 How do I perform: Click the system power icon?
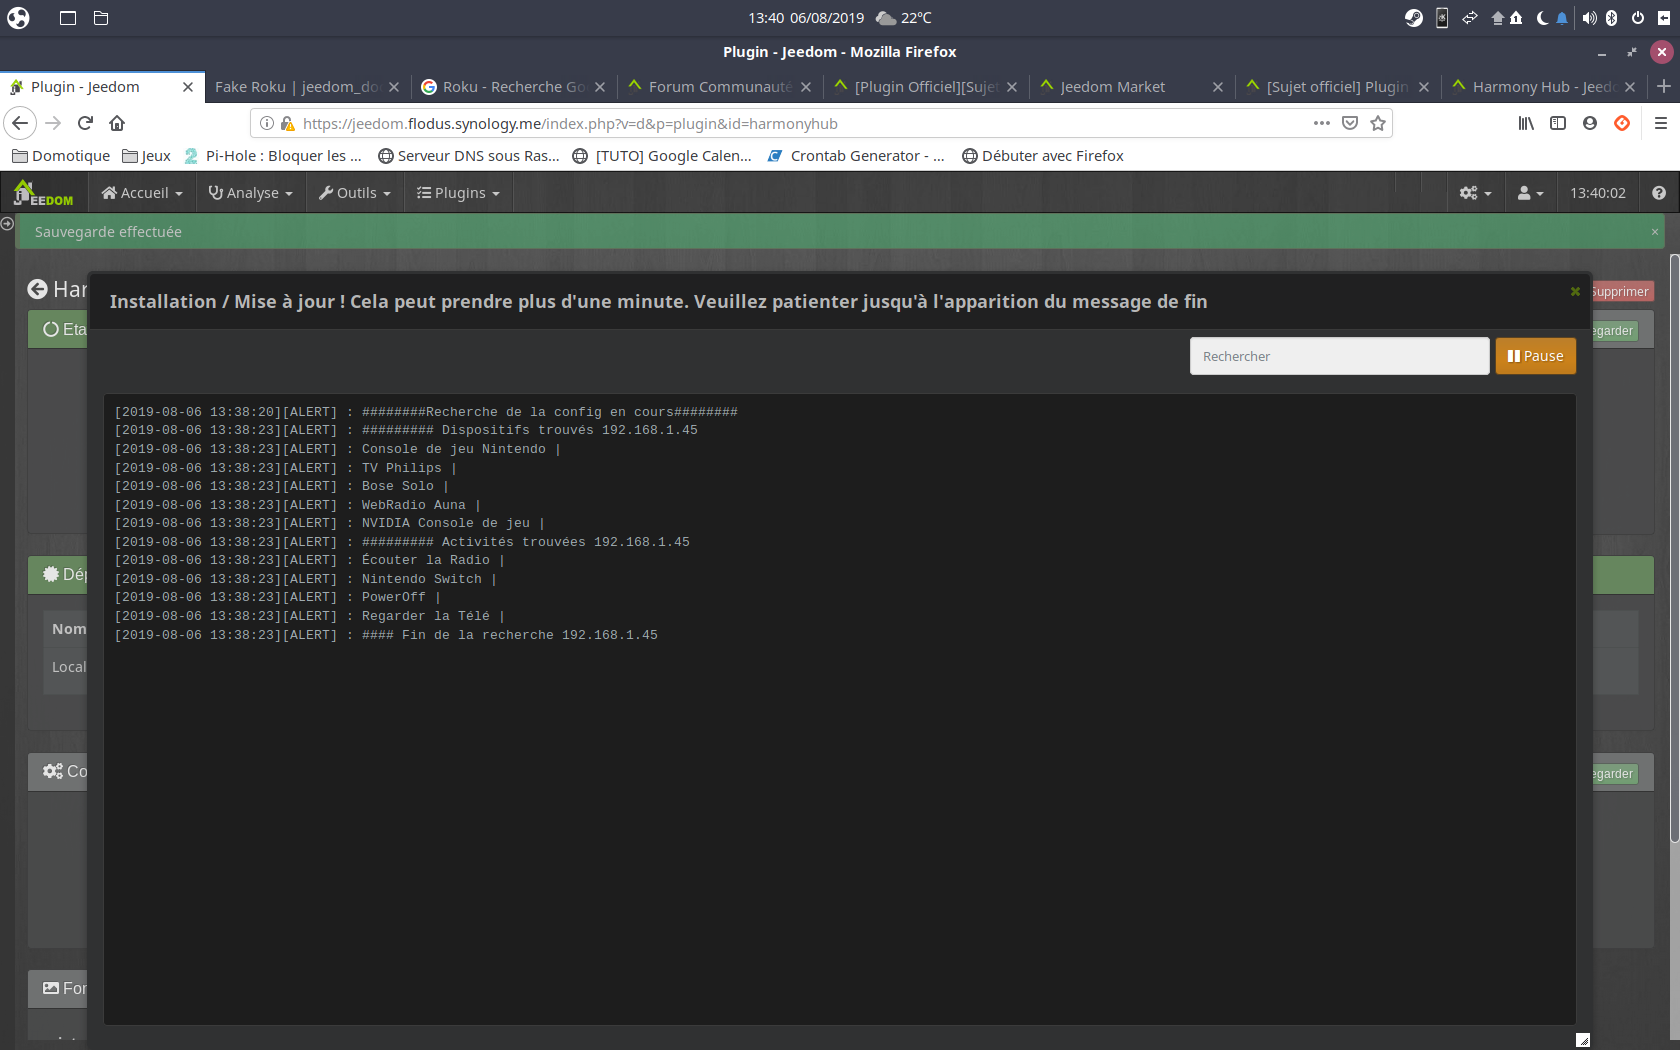tap(1638, 18)
